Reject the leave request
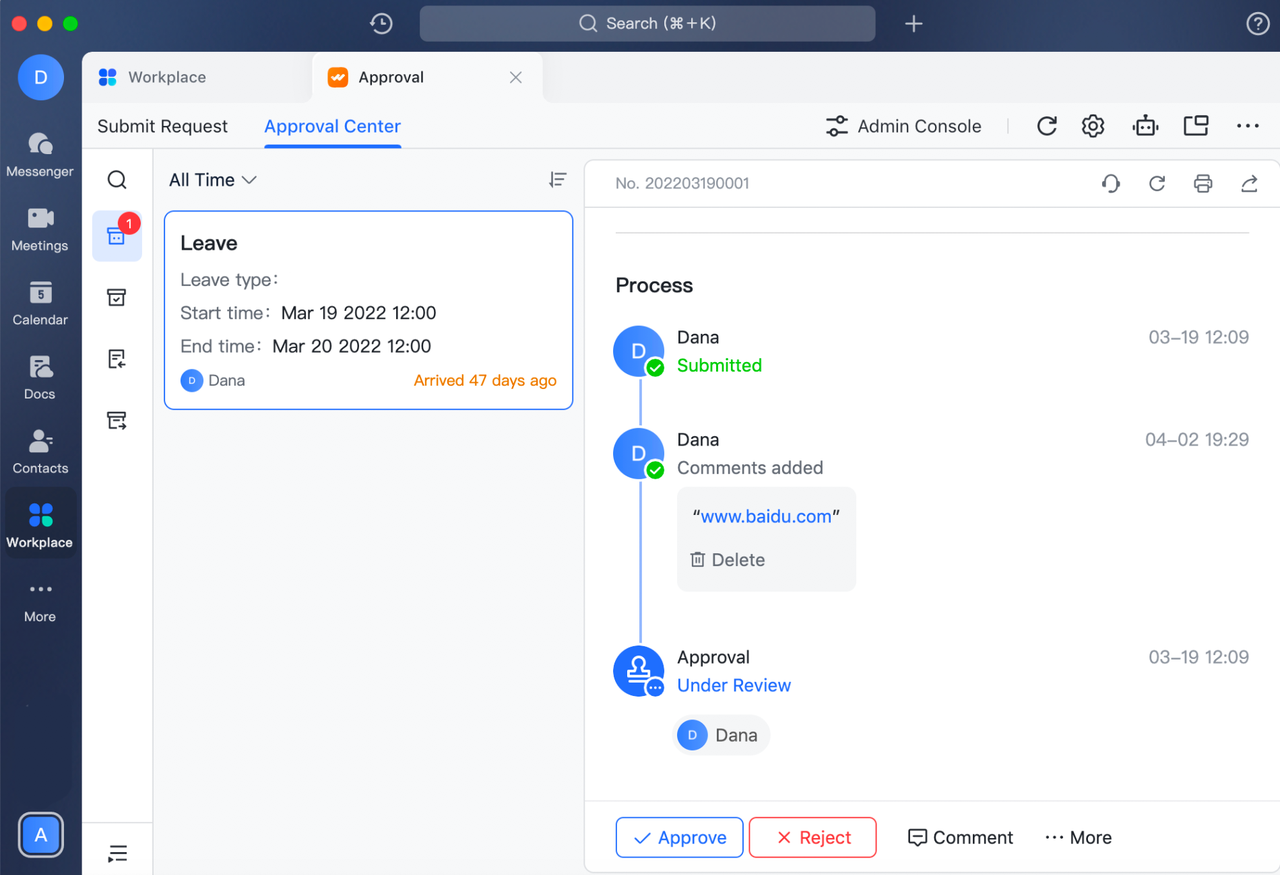 point(812,838)
